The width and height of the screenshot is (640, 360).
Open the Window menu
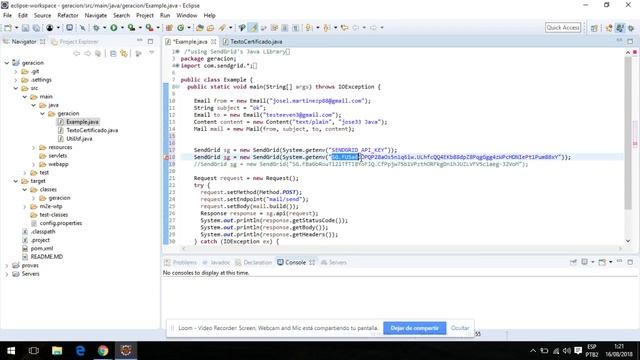(x=187, y=16)
